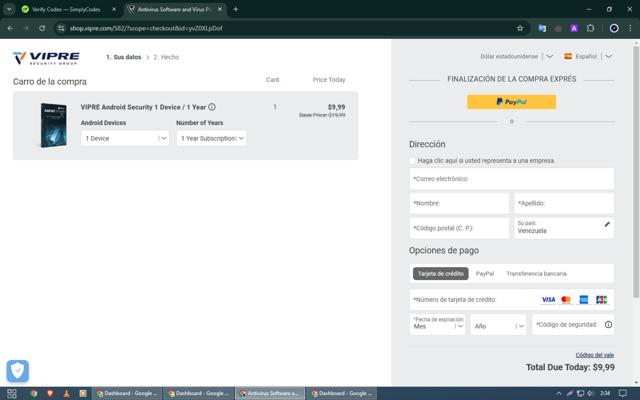
Task: Reload the page
Action: [x=42, y=28]
